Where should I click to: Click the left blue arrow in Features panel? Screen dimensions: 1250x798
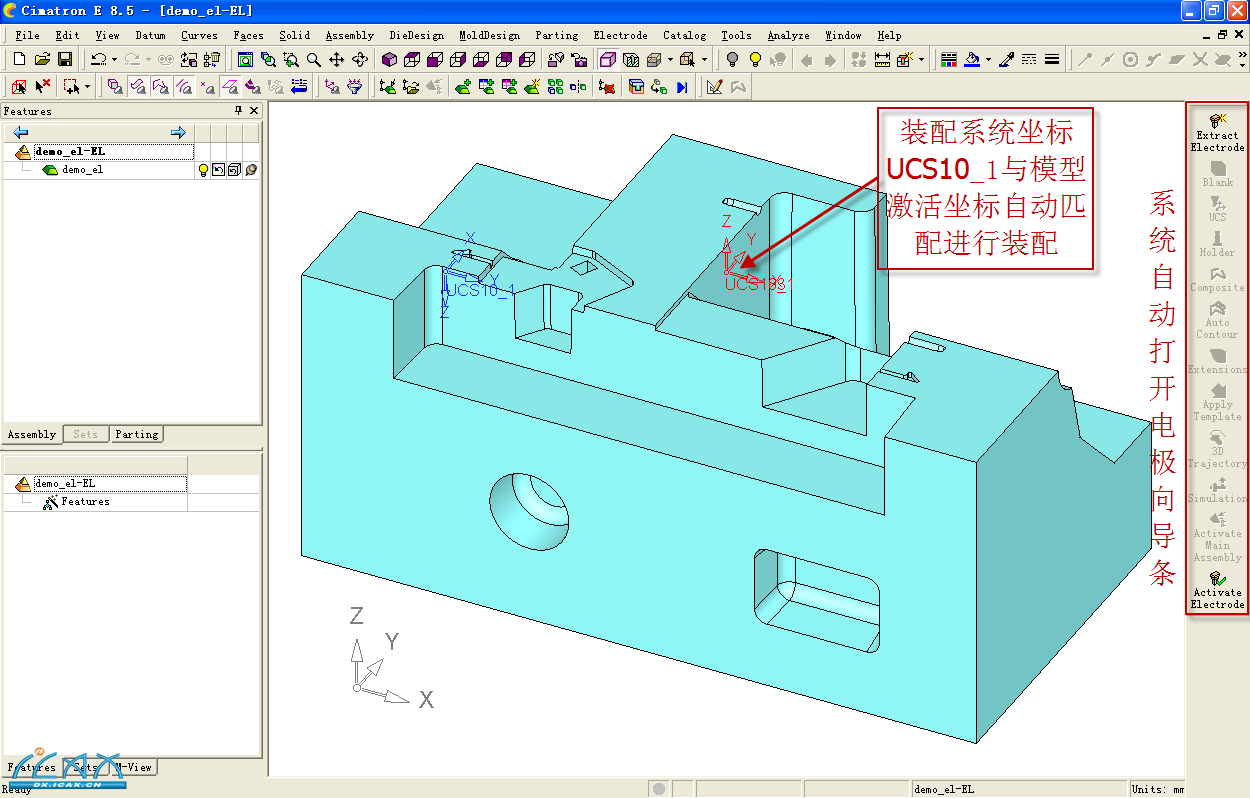tap(20, 133)
